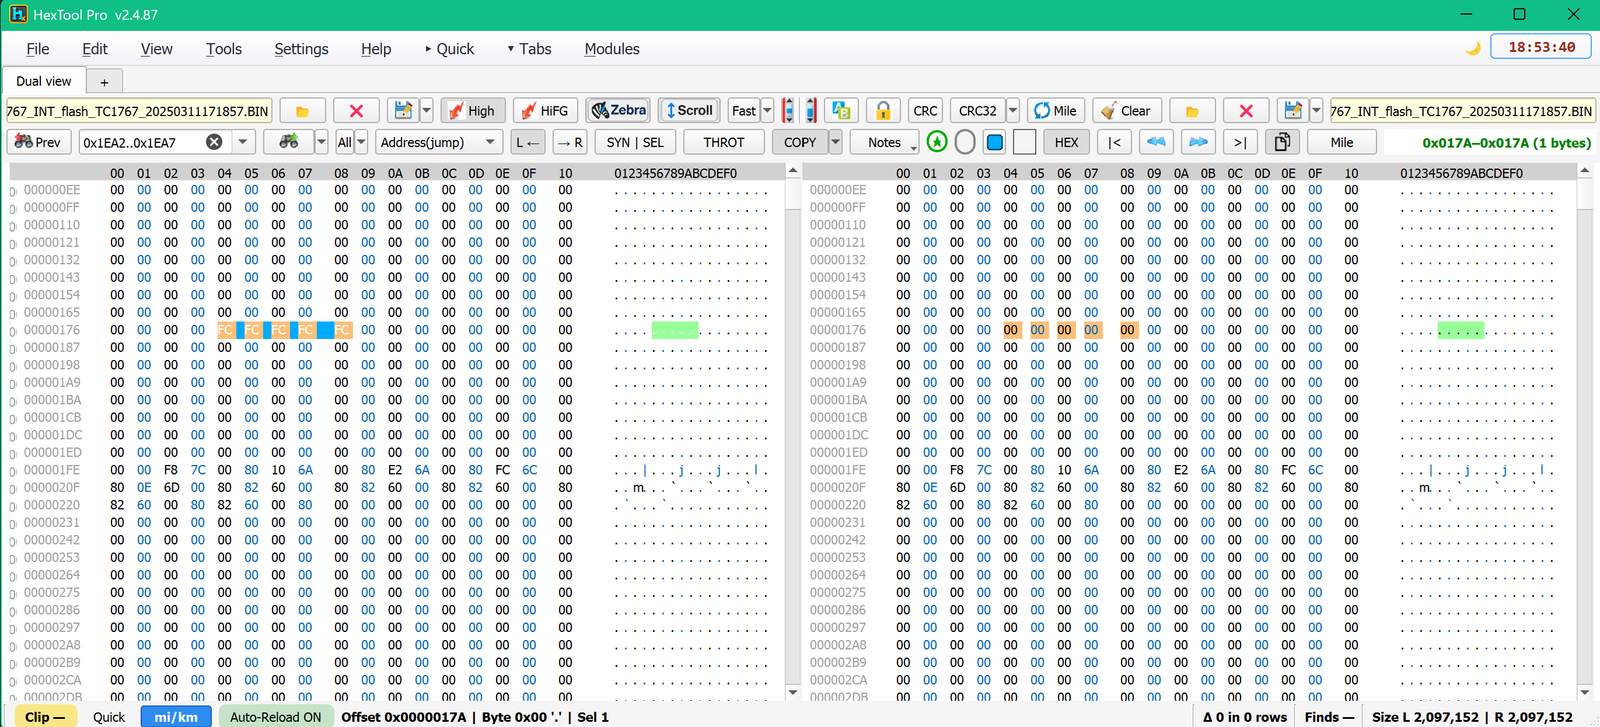Click the padlock lock icon

pyautogui.click(x=882, y=111)
